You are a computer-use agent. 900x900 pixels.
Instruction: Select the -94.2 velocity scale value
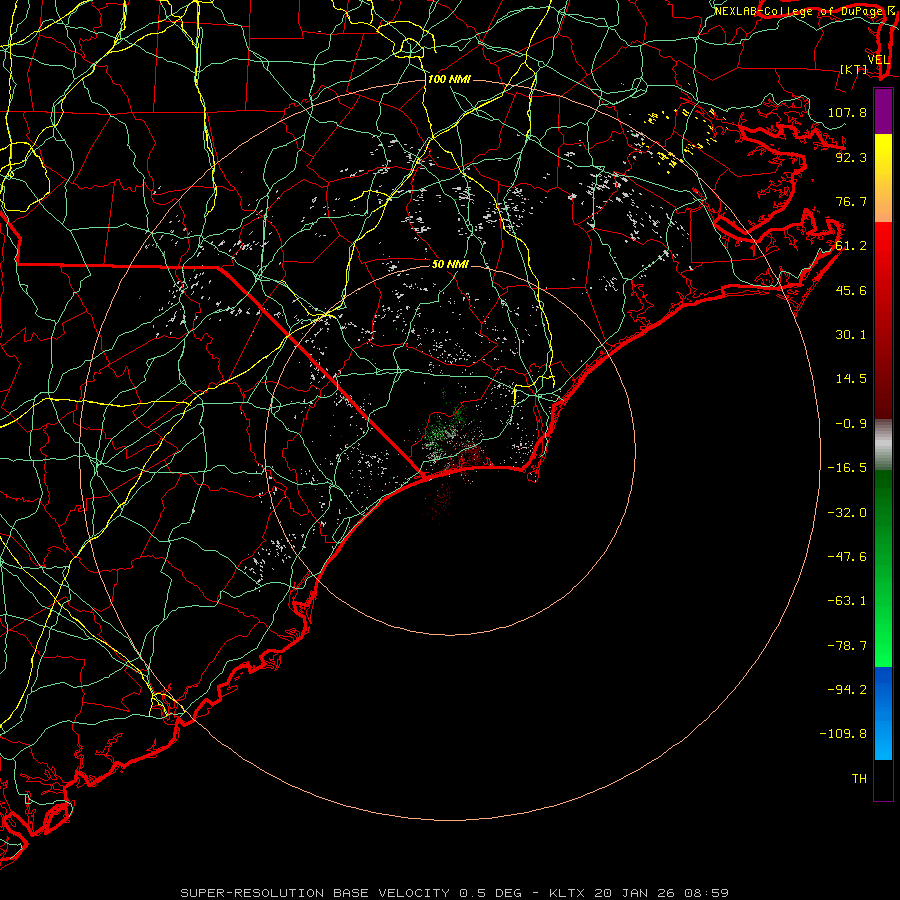click(847, 690)
